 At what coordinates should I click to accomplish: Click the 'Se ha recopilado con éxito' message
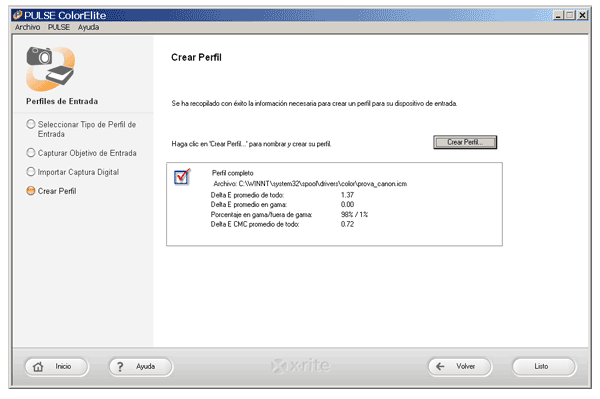click(x=314, y=103)
